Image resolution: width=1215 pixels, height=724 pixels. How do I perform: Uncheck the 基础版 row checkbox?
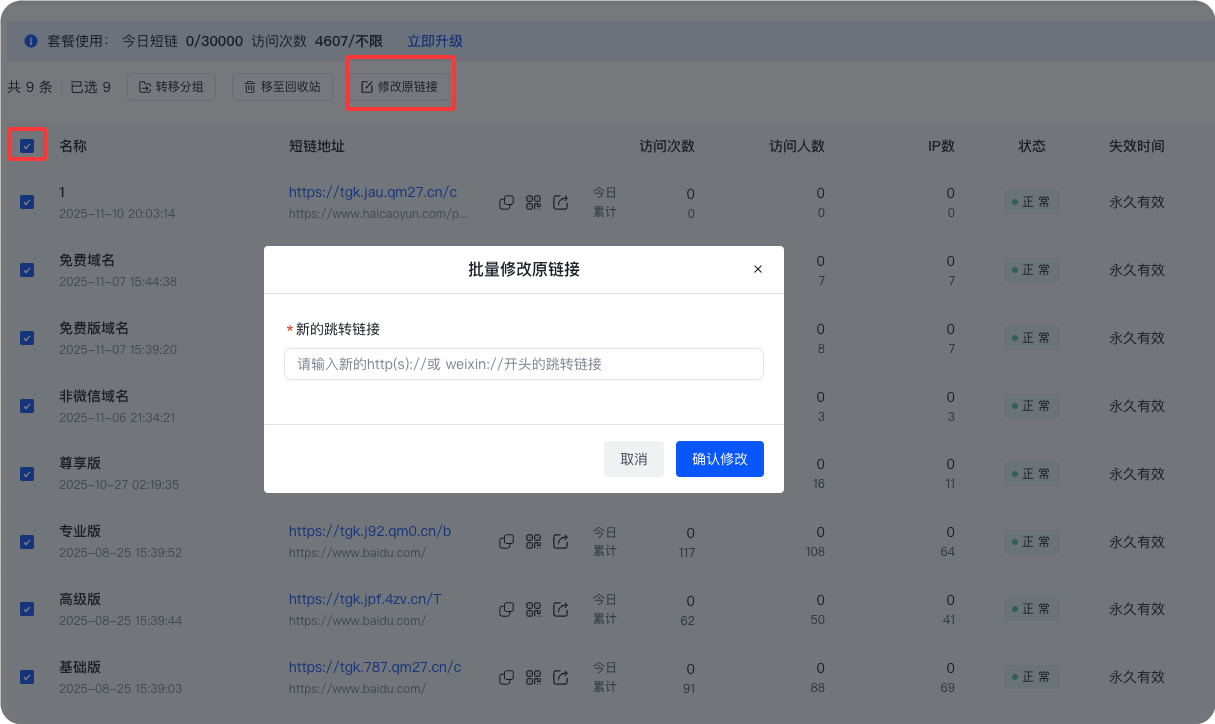pos(27,677)
